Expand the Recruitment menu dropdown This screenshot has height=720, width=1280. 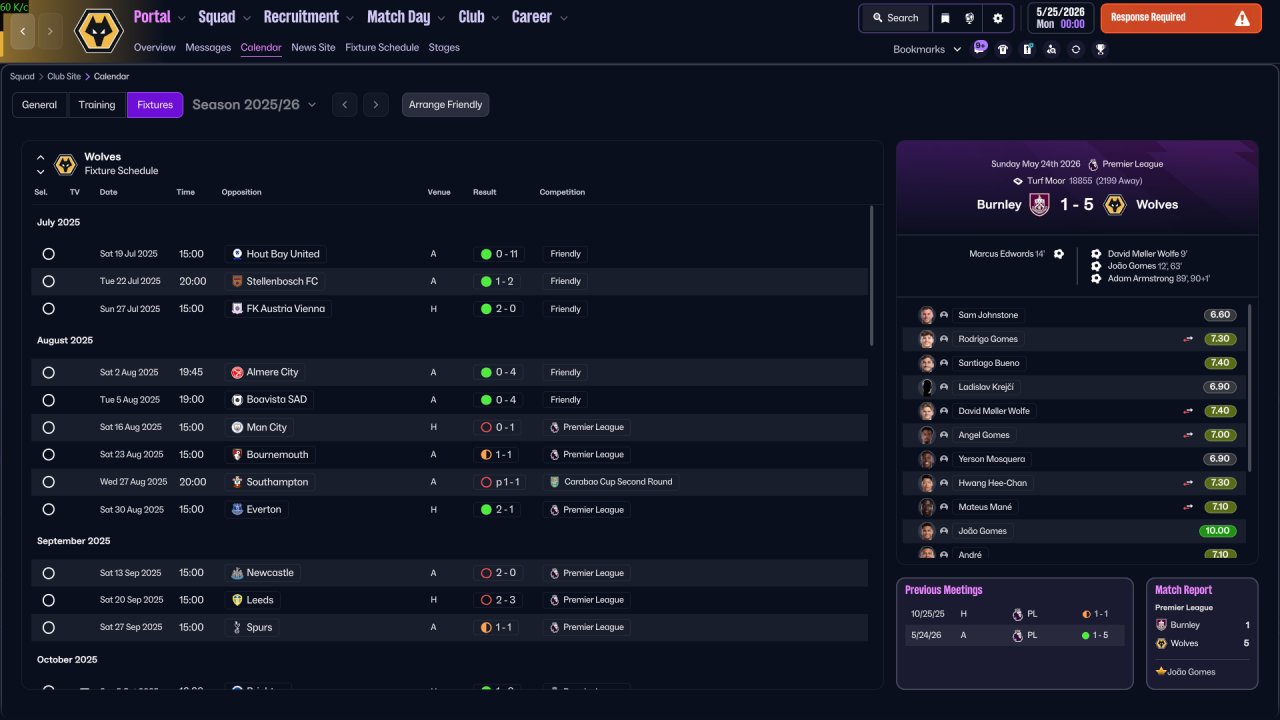(349, 18)
